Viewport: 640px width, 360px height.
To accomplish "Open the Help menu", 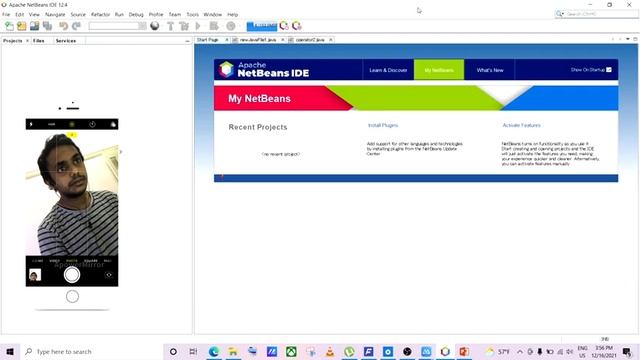I will tap(233, 14).
